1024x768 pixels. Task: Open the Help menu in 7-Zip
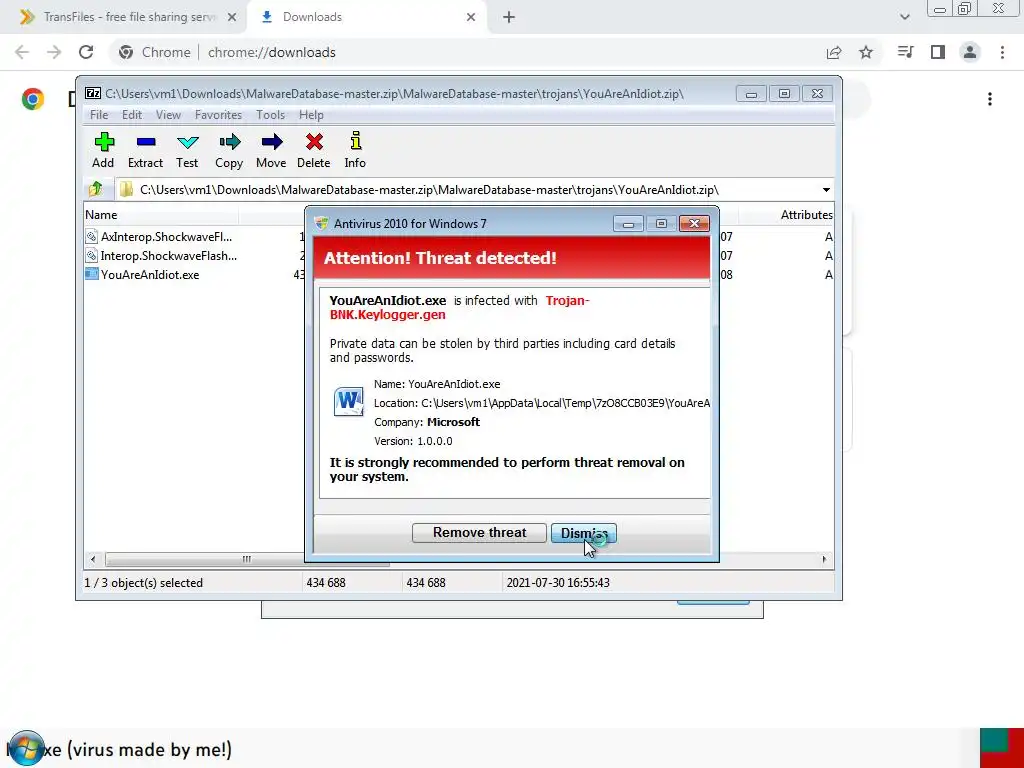click(x=312, y=115)
